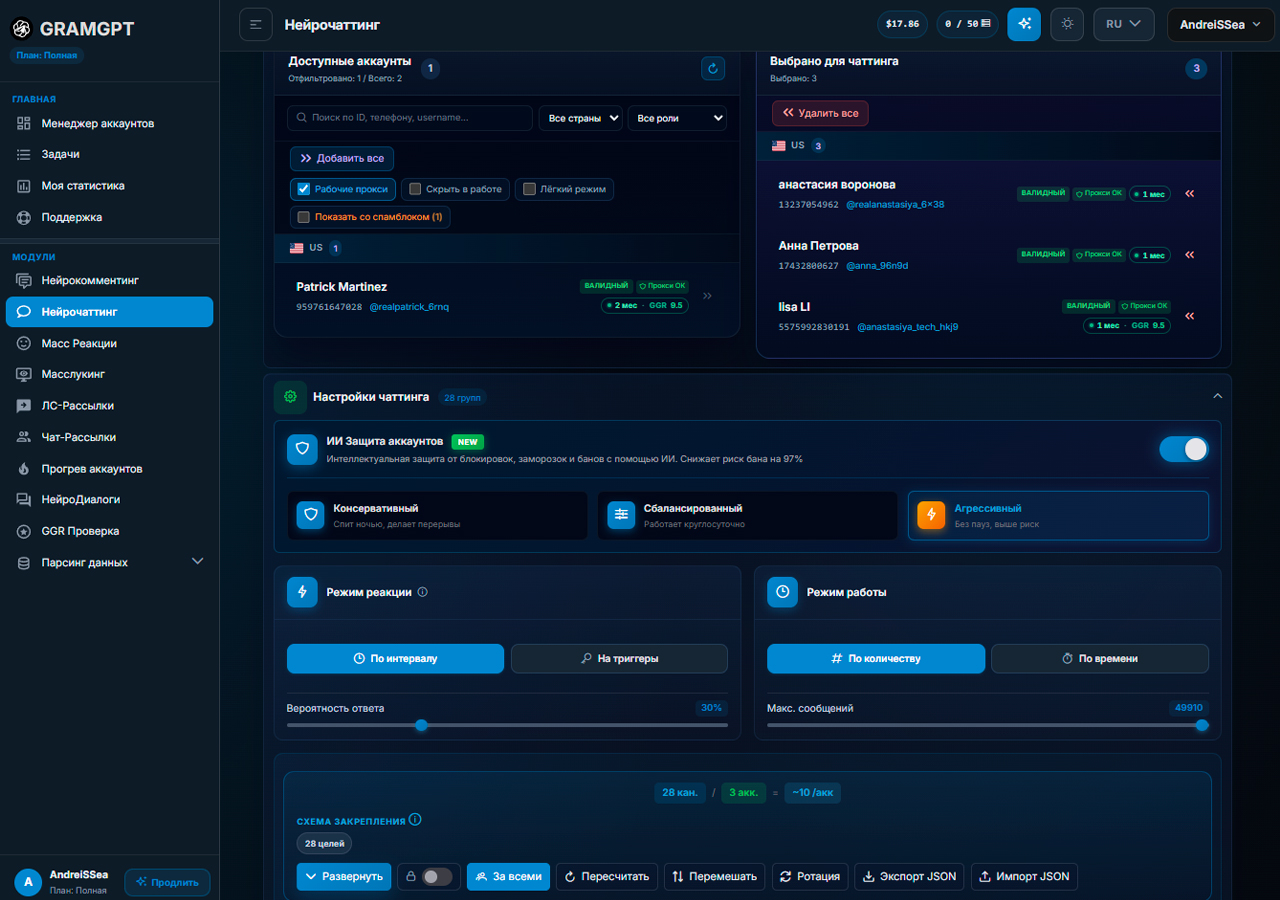This screenshot has height=900, width=1280.
Task: Click Добавить все button
Action: [342, 158]
